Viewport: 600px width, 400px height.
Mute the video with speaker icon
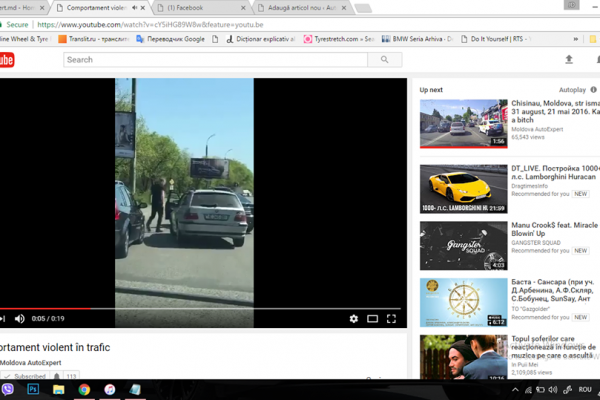20,318
